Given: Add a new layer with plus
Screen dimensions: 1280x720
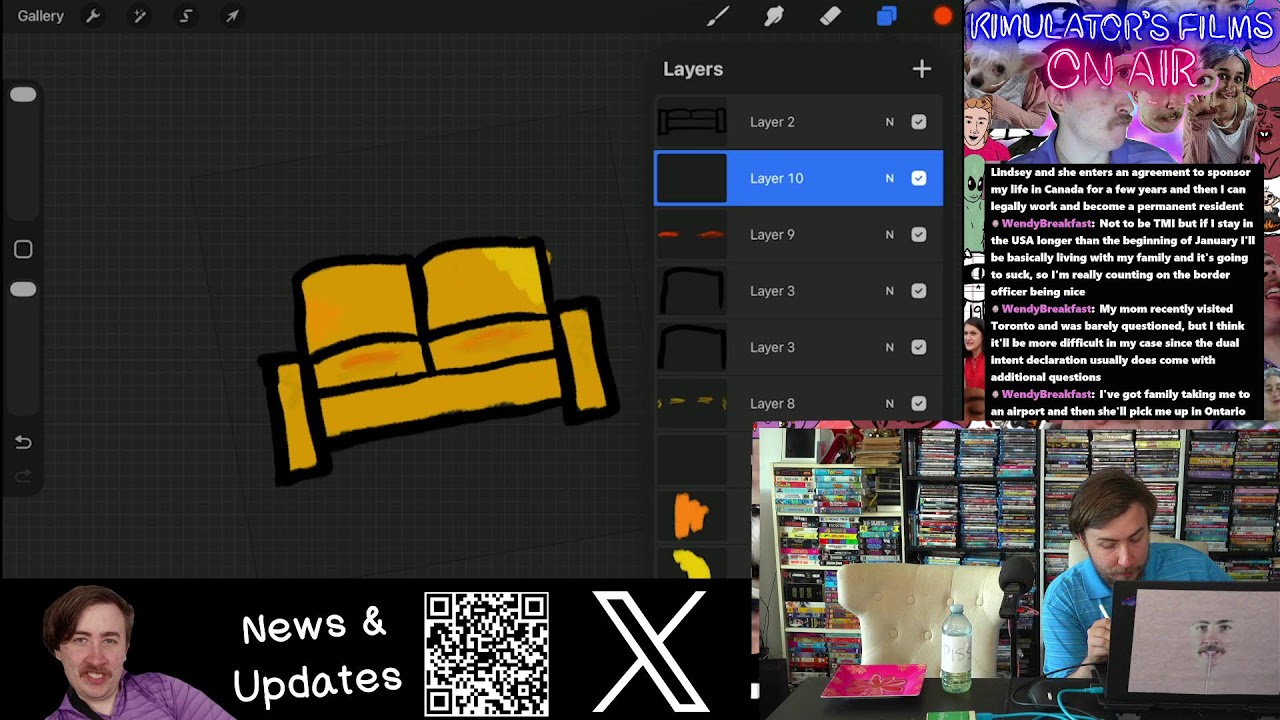Looking at the screenshot, I should (921, 69).
